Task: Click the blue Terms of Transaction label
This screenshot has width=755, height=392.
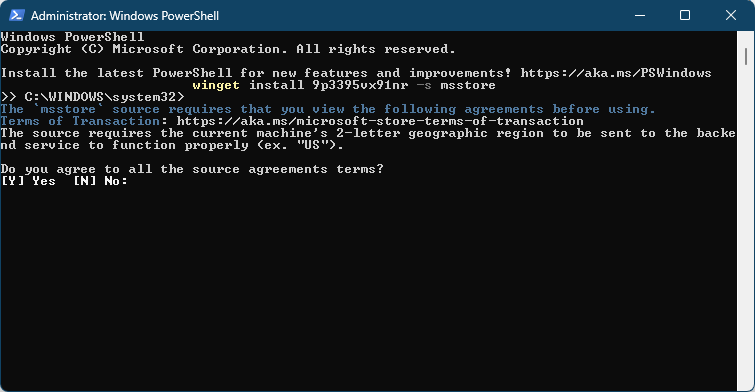Action: tap(80, 121)
